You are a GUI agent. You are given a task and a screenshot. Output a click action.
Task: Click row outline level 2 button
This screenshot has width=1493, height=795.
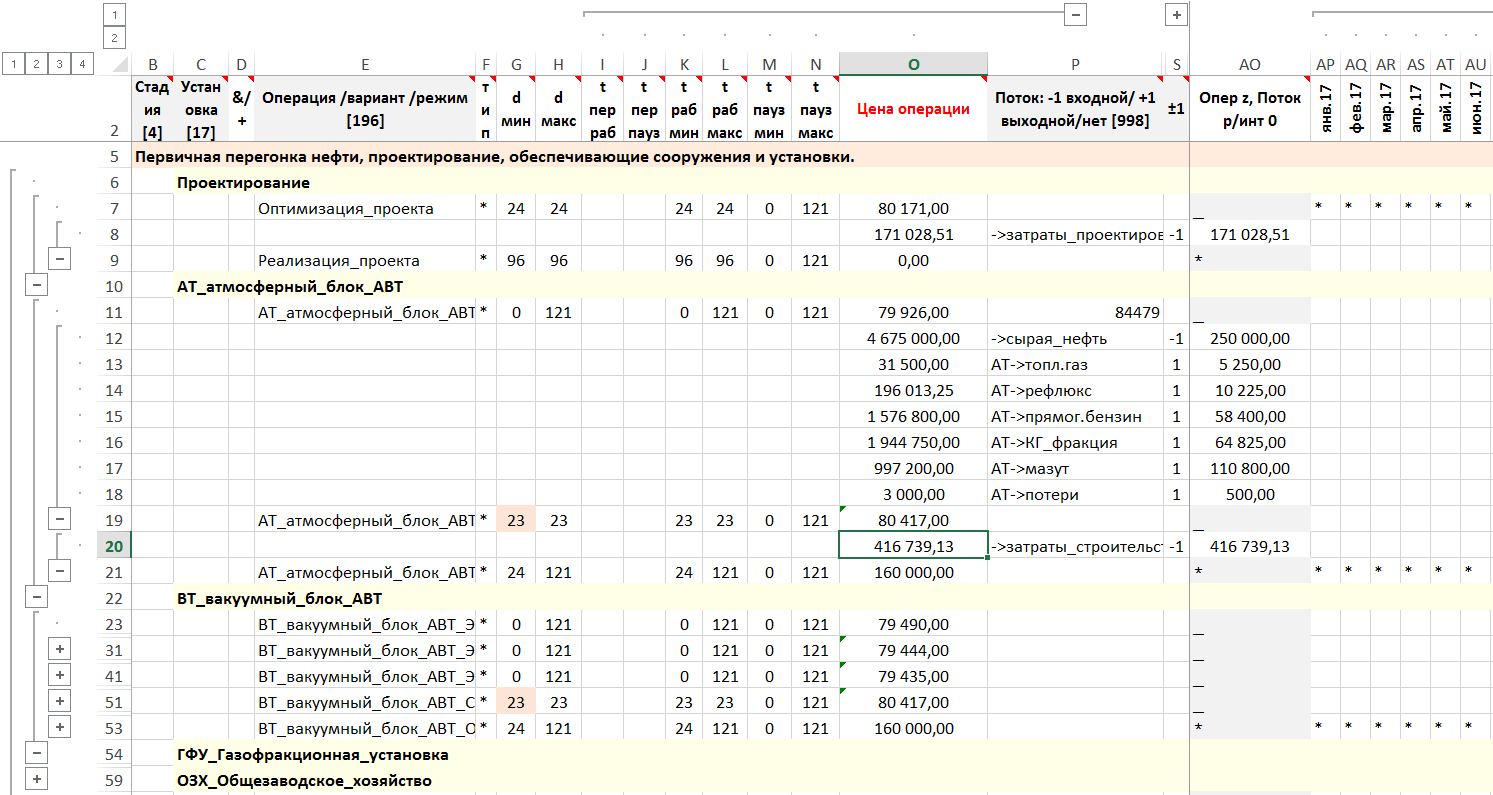coord(36,64)
